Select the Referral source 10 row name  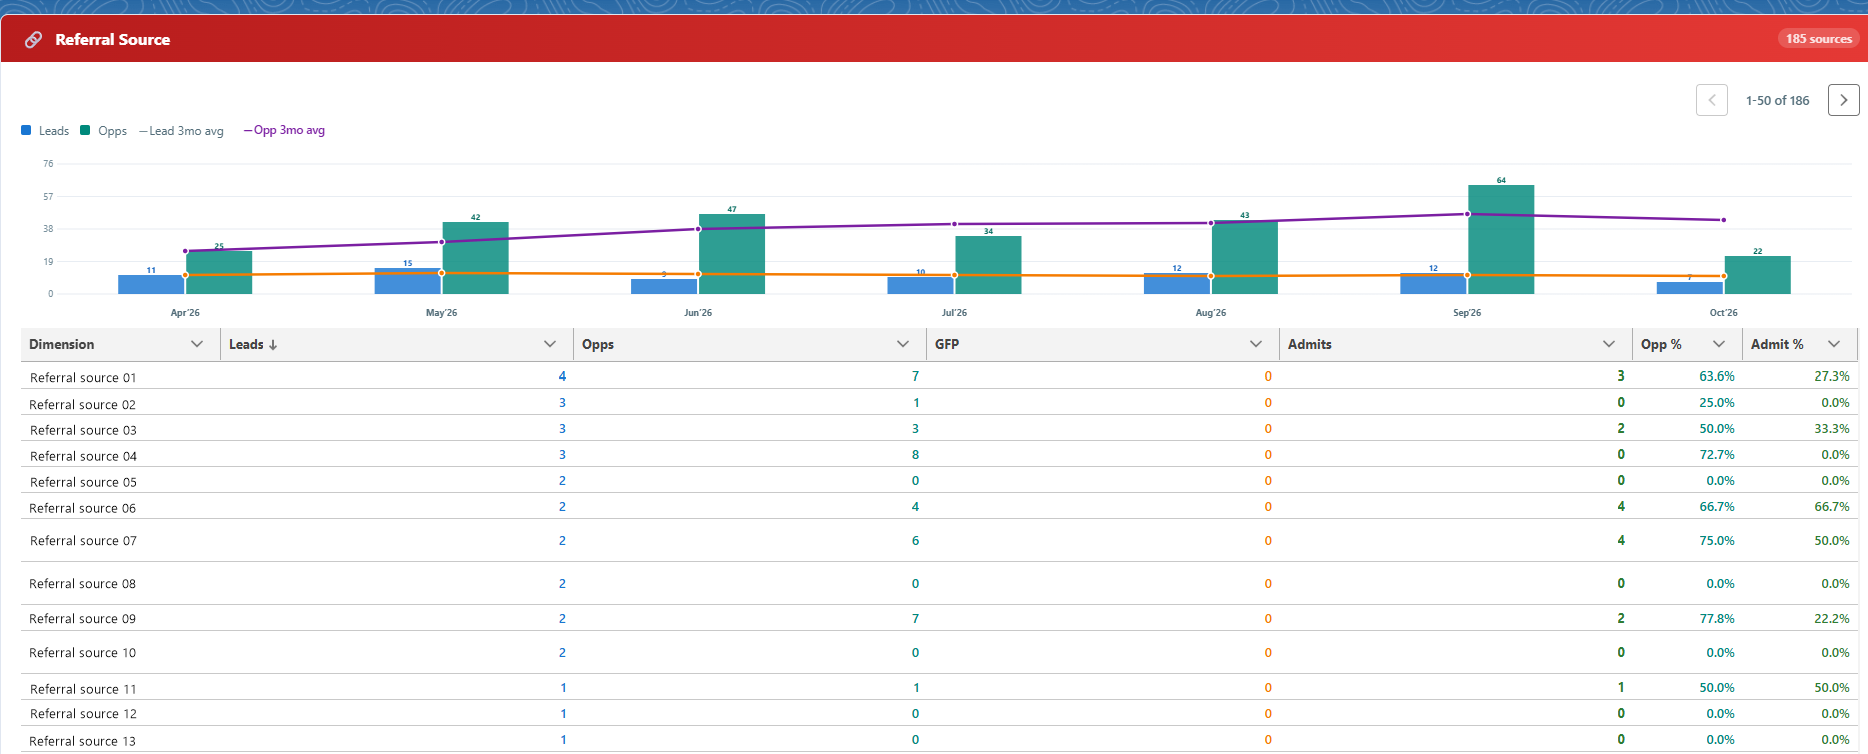click(x=83, y=653)
